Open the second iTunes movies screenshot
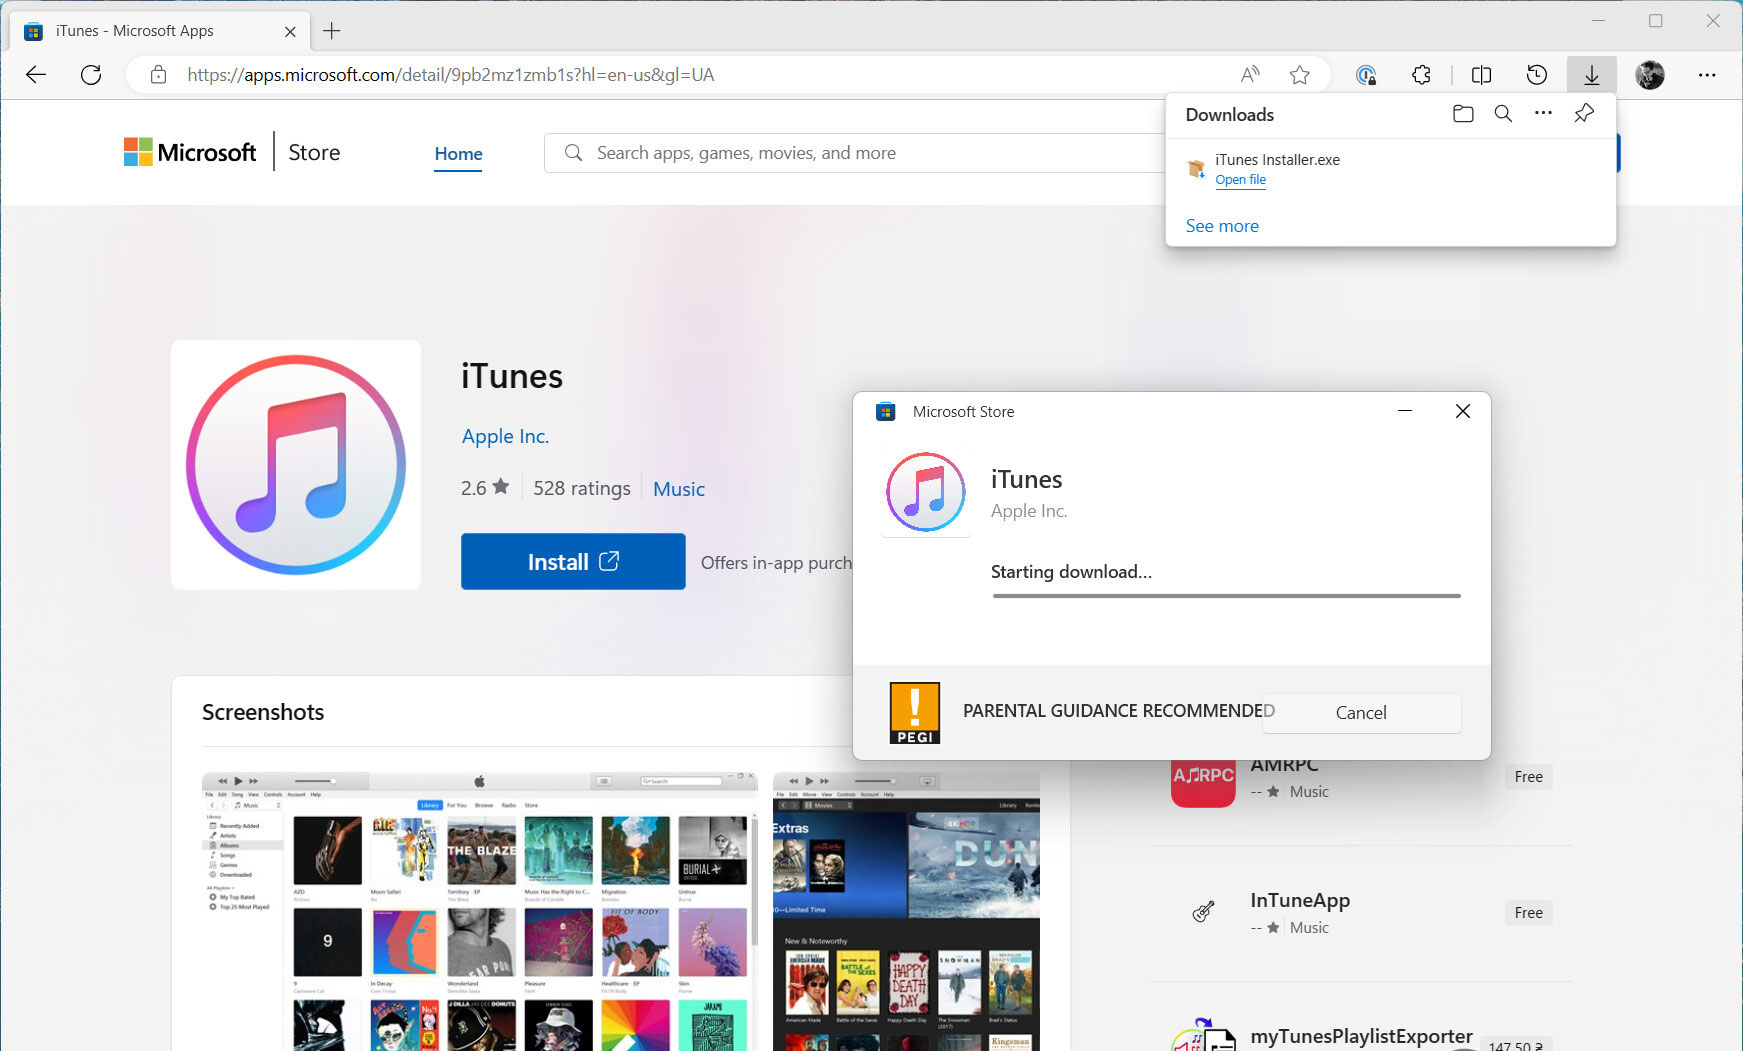 tap(906, 910)
